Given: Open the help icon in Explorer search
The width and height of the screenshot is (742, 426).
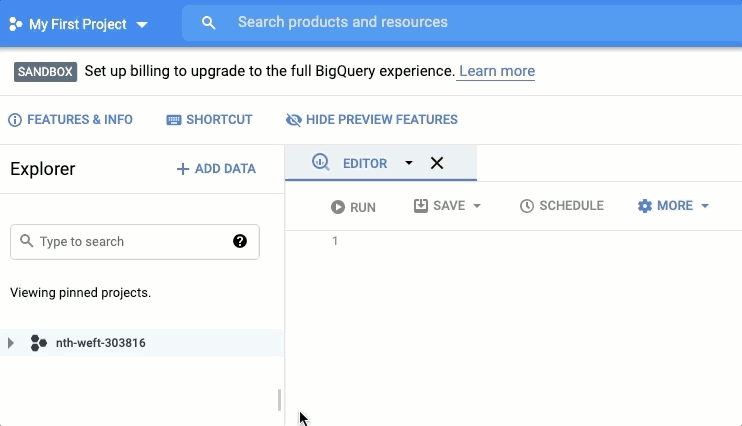Looking at the screenshot, I should coord(240,241).
